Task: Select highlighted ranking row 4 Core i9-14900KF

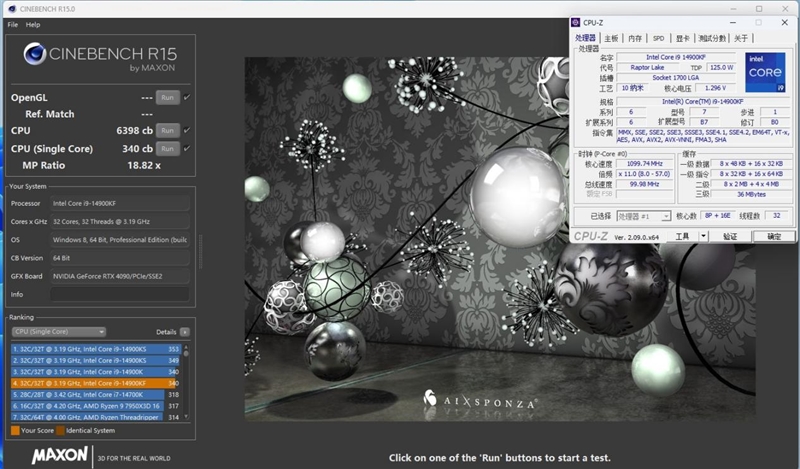Action: (x=95, y=383)
